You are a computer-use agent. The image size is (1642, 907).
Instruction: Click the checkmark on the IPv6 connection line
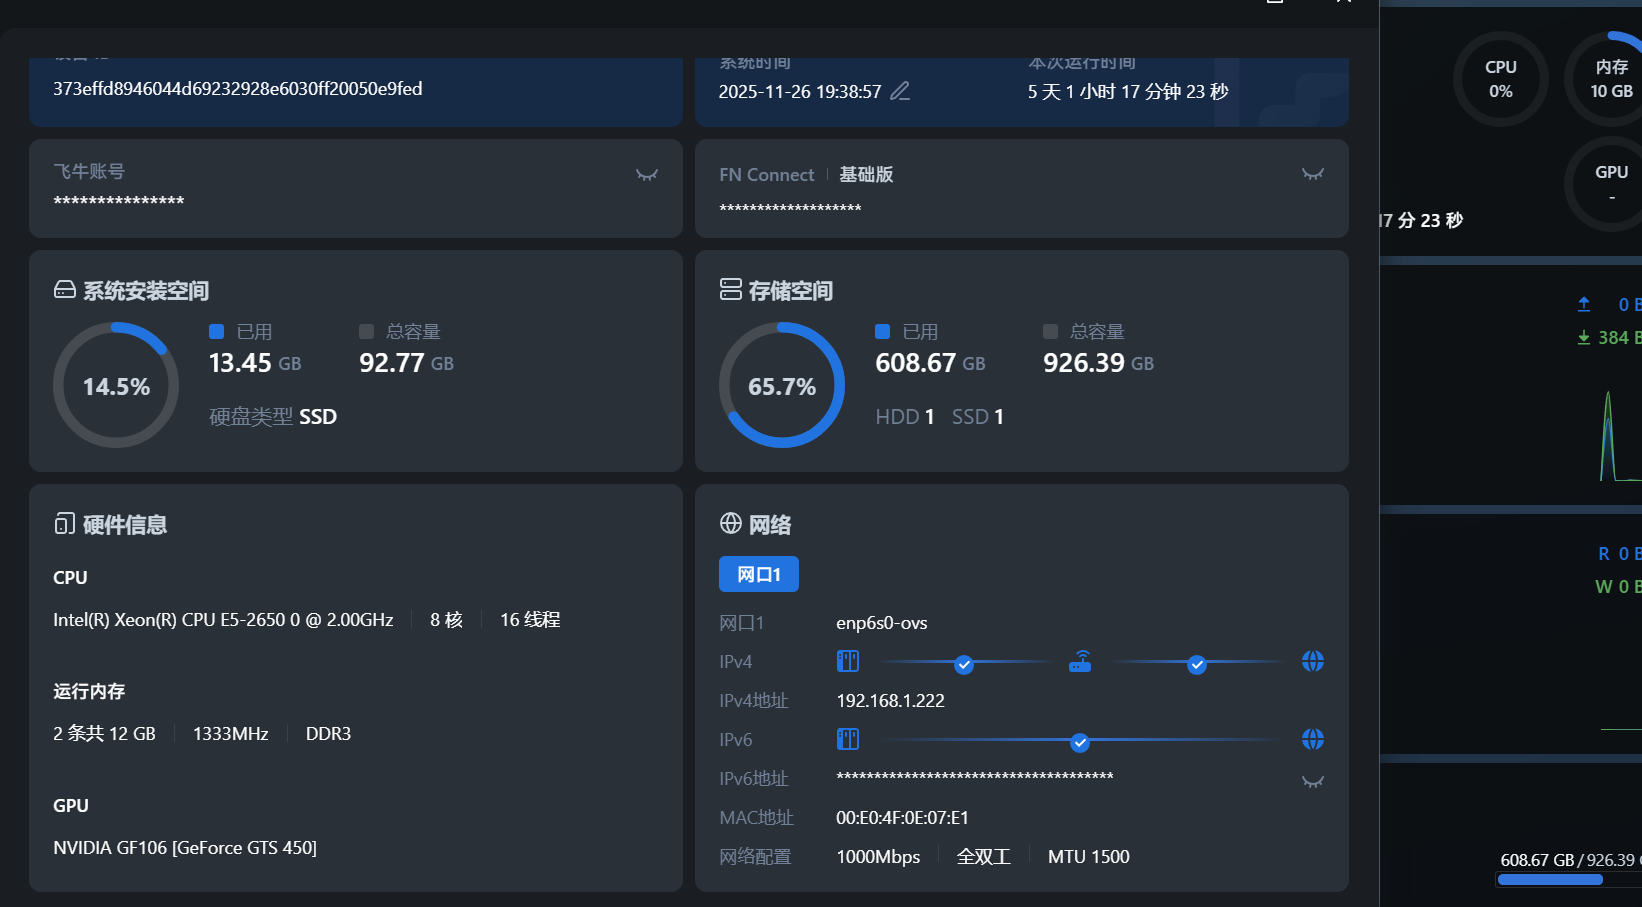coord(1079,742)
